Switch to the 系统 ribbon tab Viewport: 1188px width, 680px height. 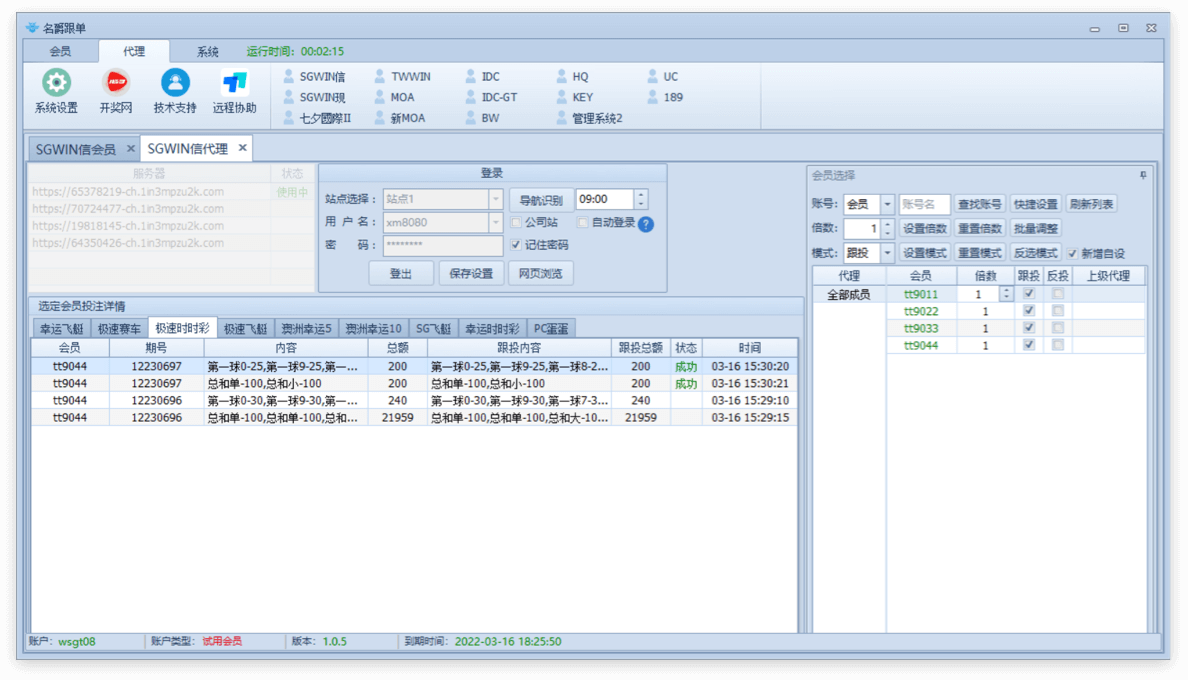(x=207, y=52)
